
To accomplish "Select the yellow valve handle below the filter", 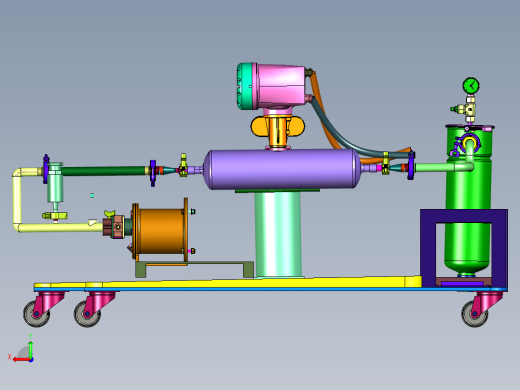I will (x=55, y=216).
